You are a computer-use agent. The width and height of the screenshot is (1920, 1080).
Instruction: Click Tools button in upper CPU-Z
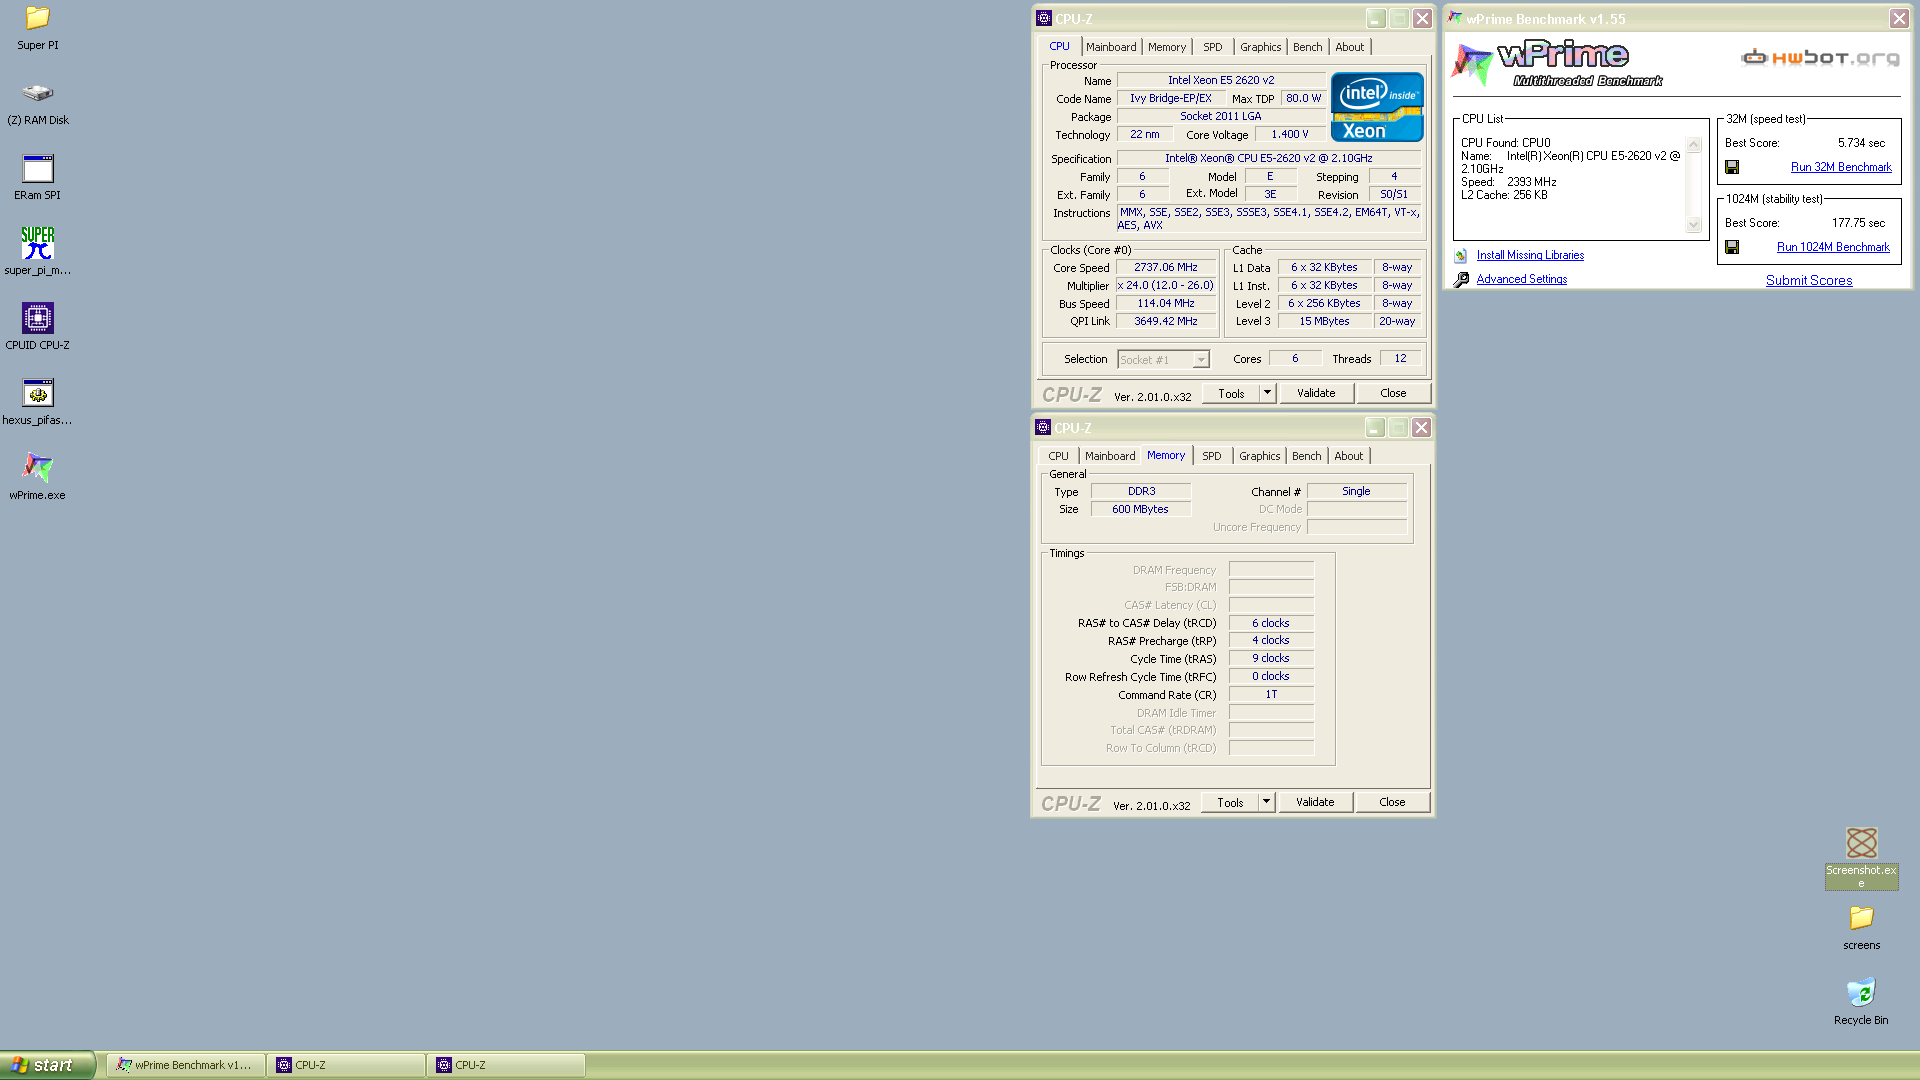pyautogui.click(x=1231, y=393)
